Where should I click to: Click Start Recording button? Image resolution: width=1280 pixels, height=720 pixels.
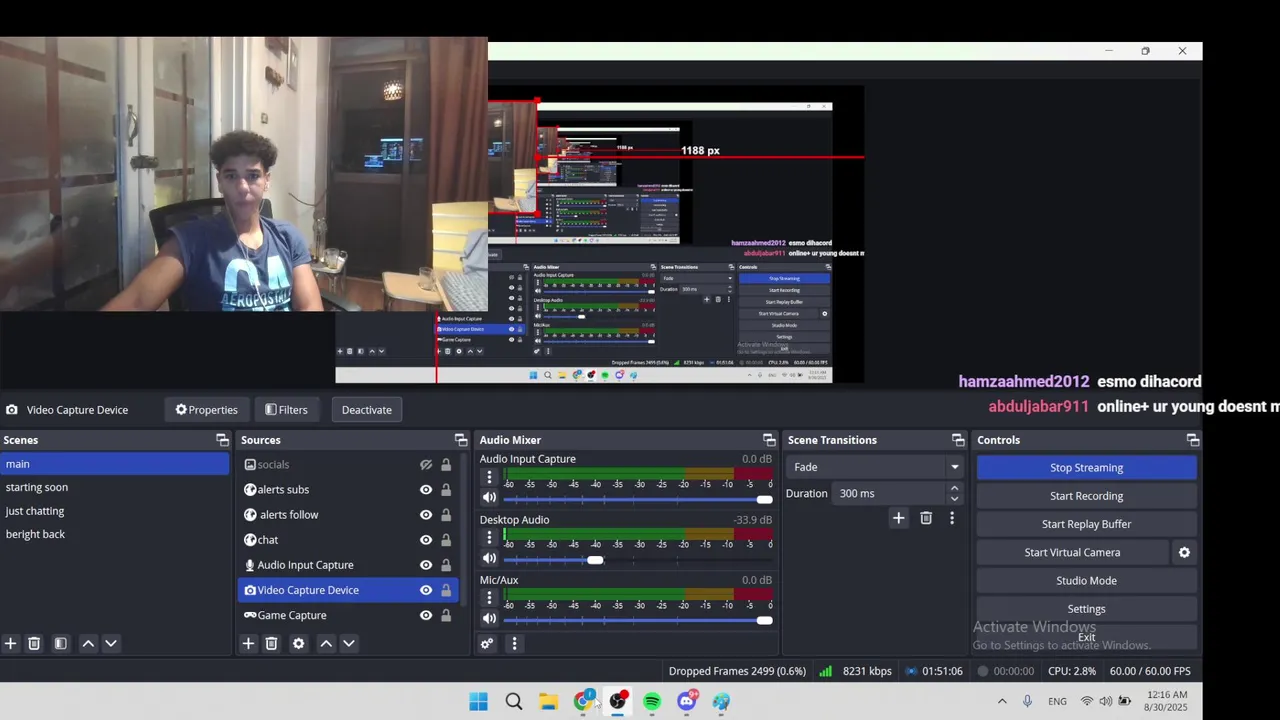[x=1086, y=496]
